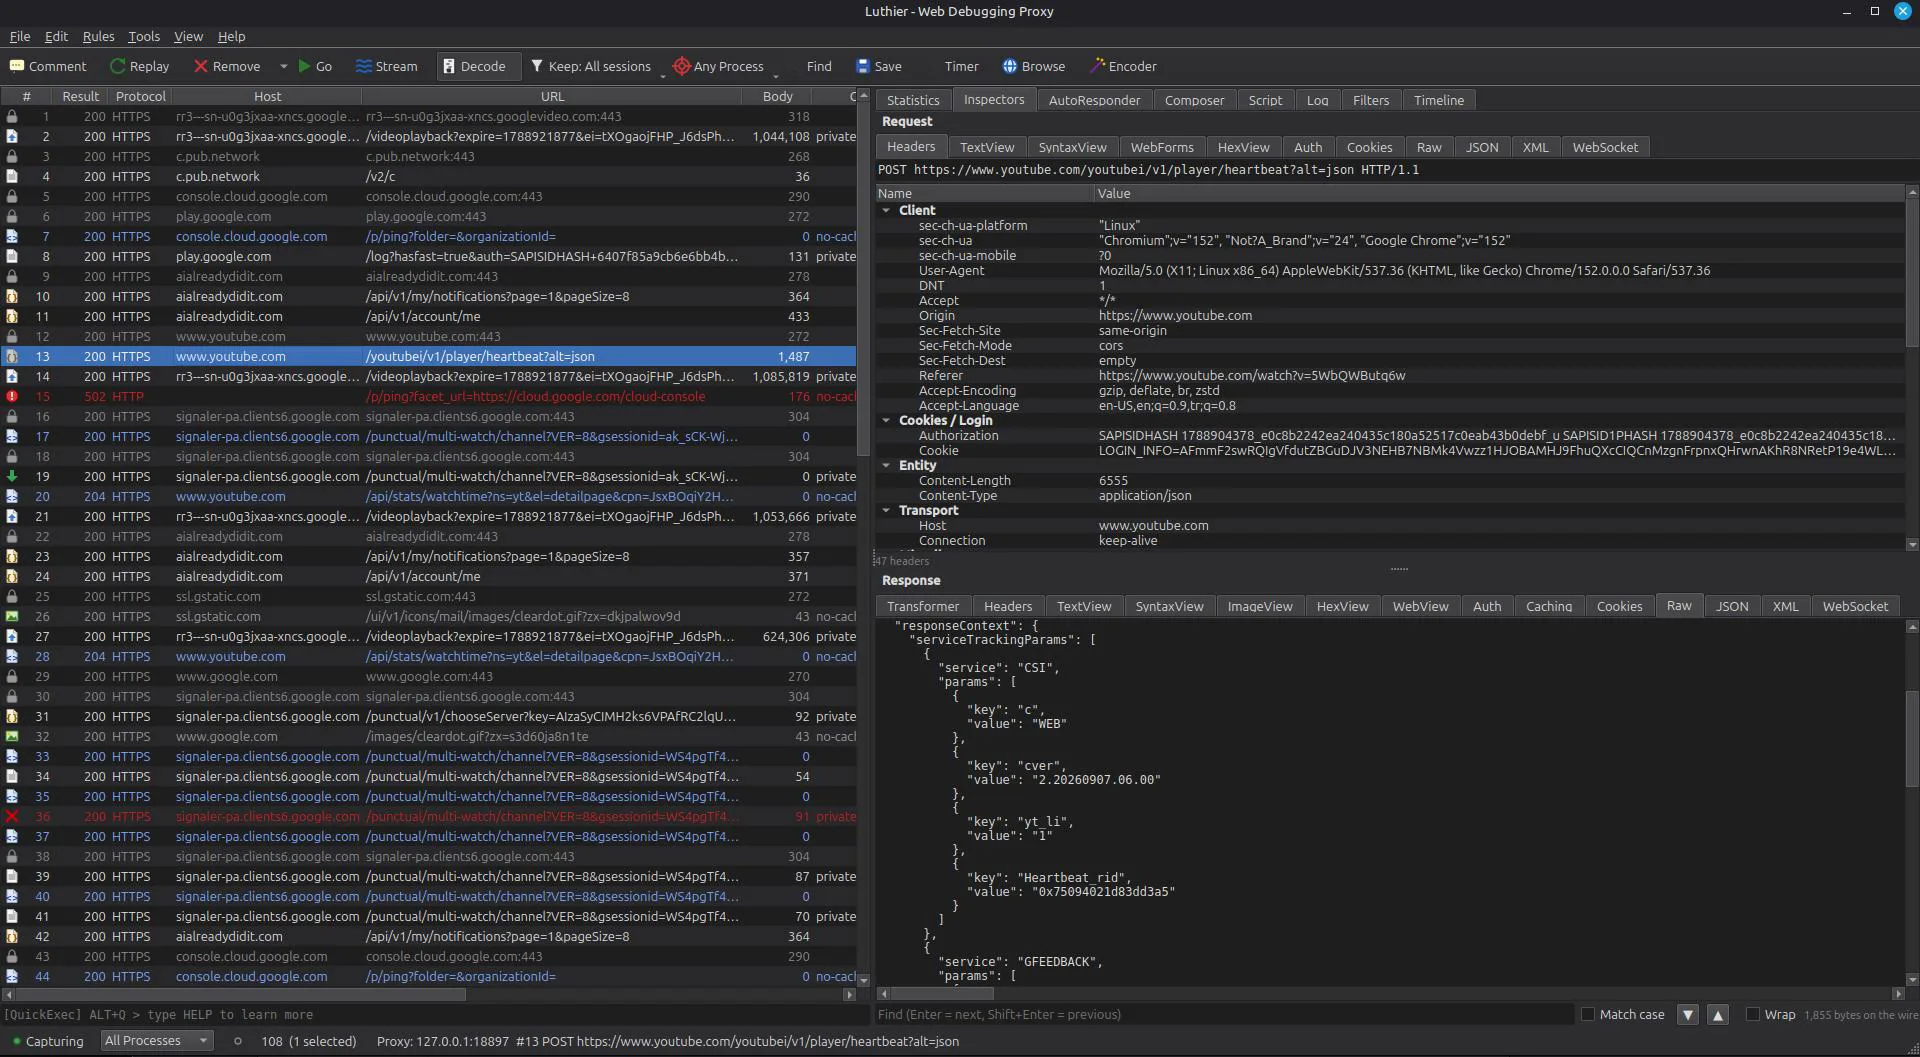Click the Any Process target icon
Viewport: 1920px width, 1057px height.
(682, 66)
